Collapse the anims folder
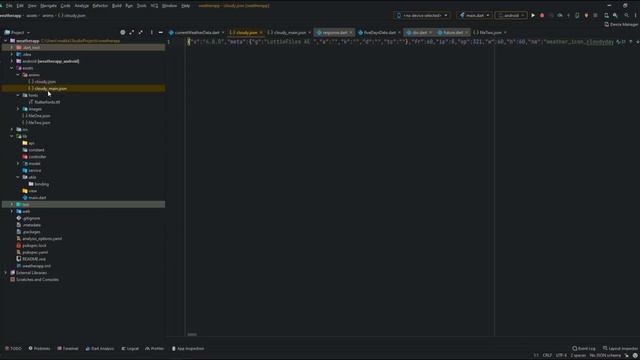The height and width of the screenshot is (360, 640). pyautogui.click(x=18, y=75)
